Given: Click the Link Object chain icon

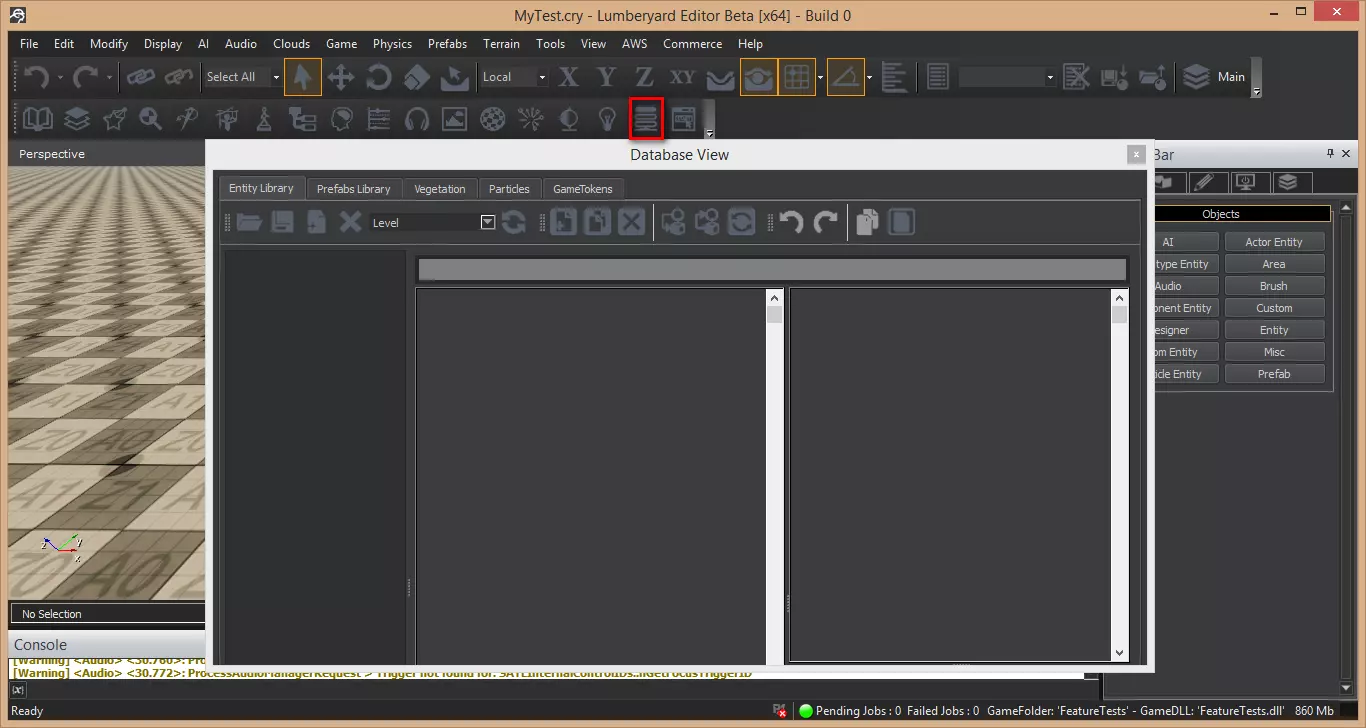Looking at the screenshot, I should pyautogui.click(x=140, y=77).
